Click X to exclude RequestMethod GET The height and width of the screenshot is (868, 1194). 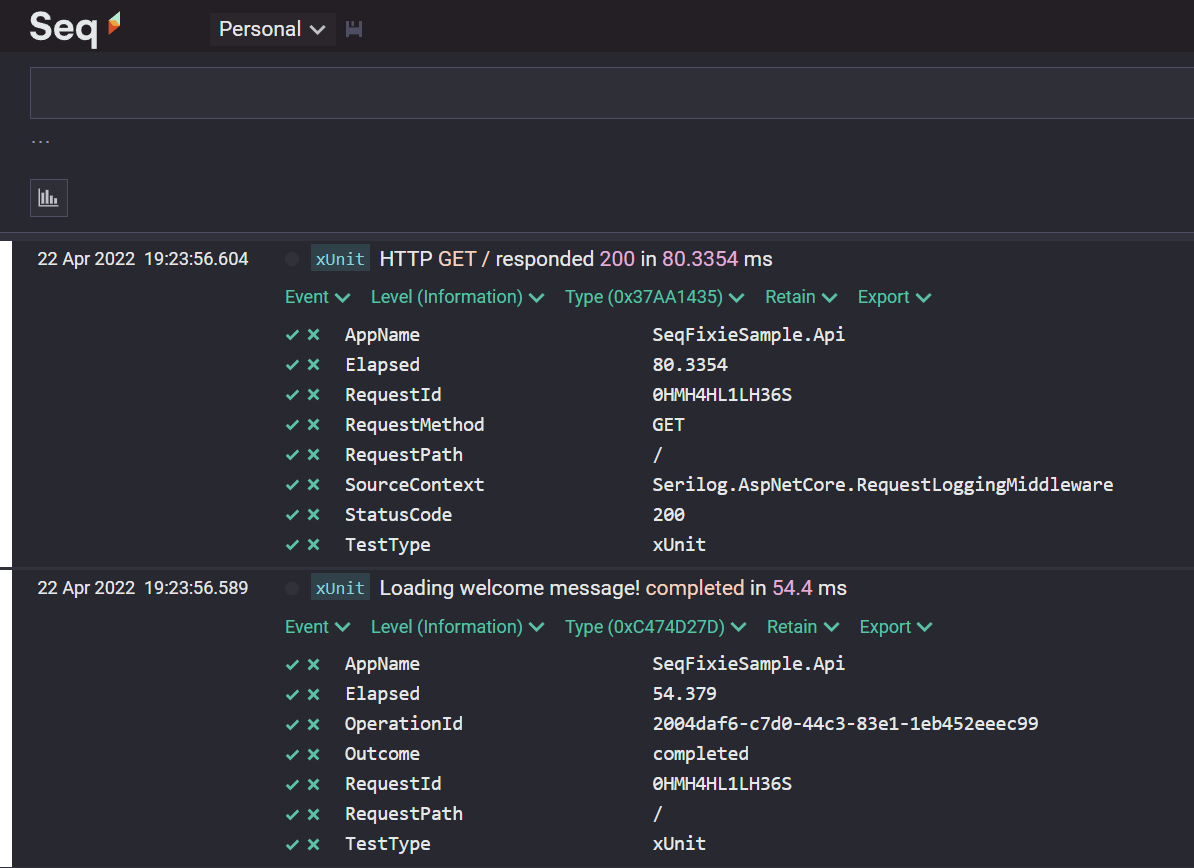(313, 425)
